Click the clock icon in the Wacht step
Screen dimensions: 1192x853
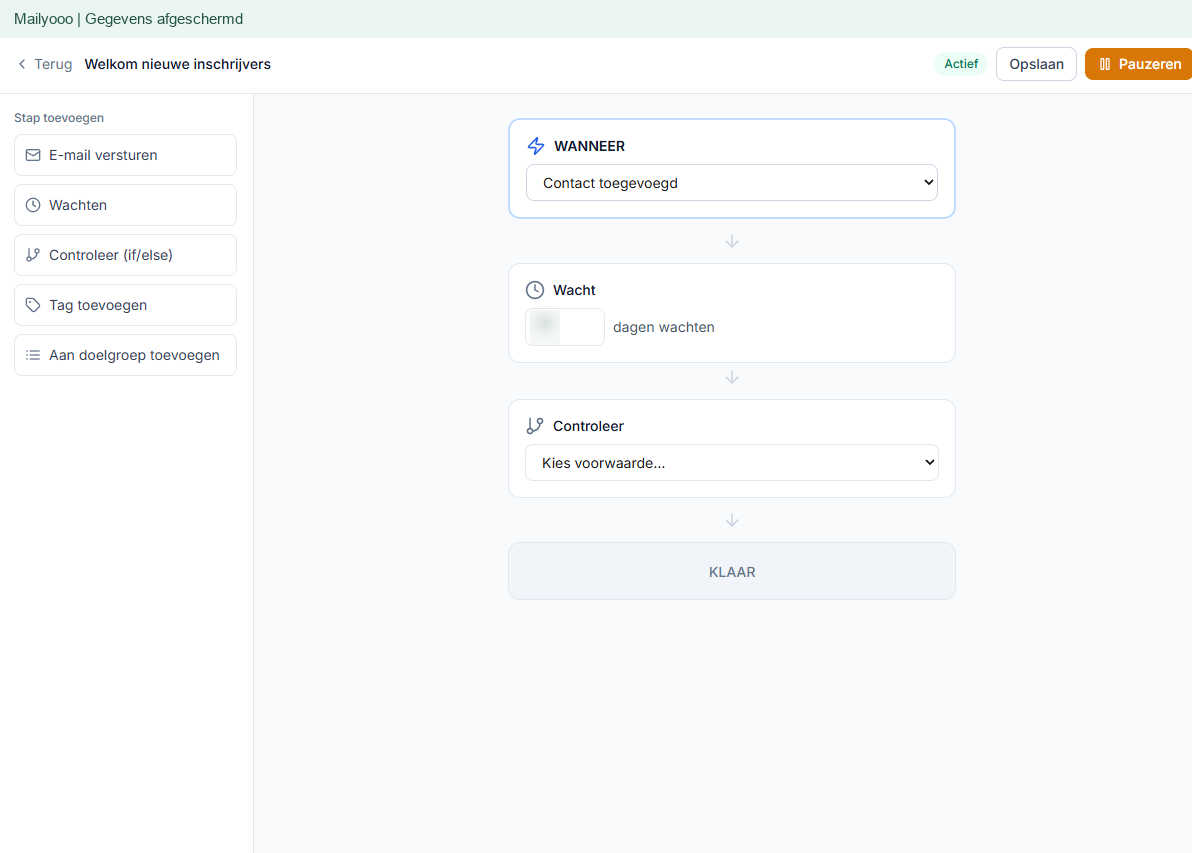(535, 290)
